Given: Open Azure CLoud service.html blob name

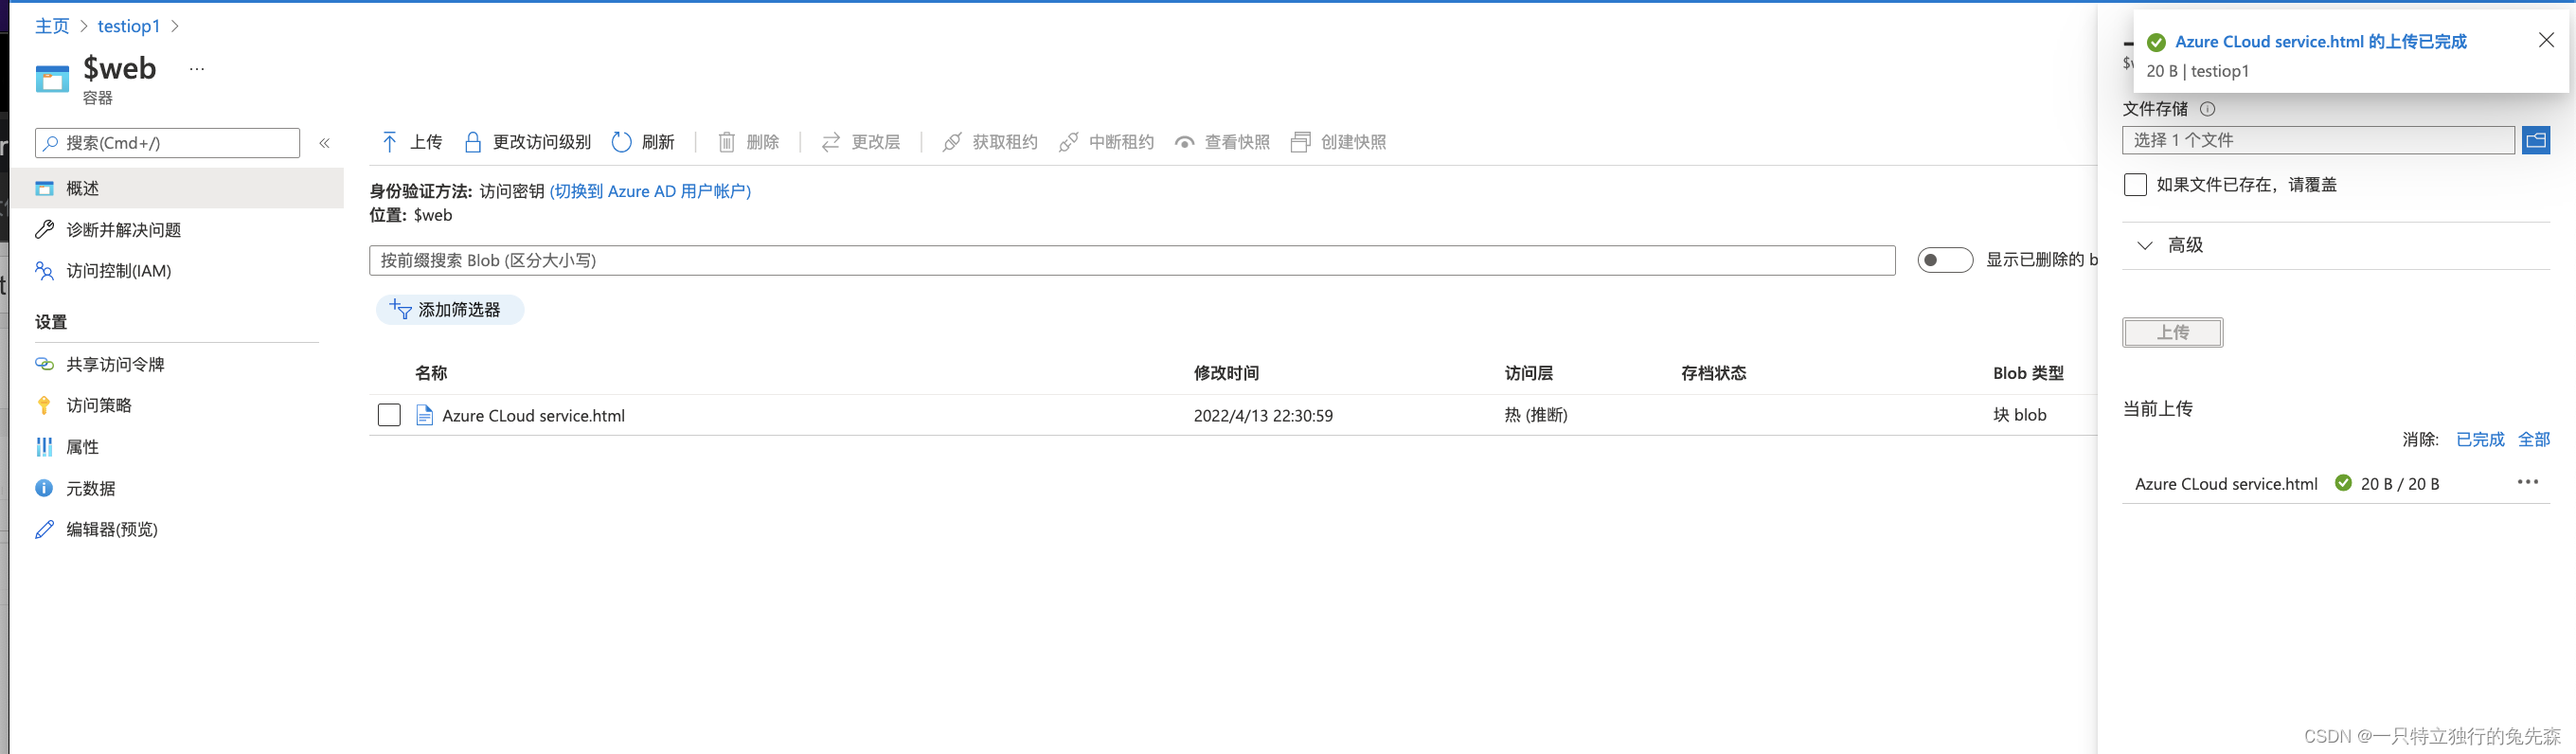Looking at the screenshot, I should click(x=533, y=415).
